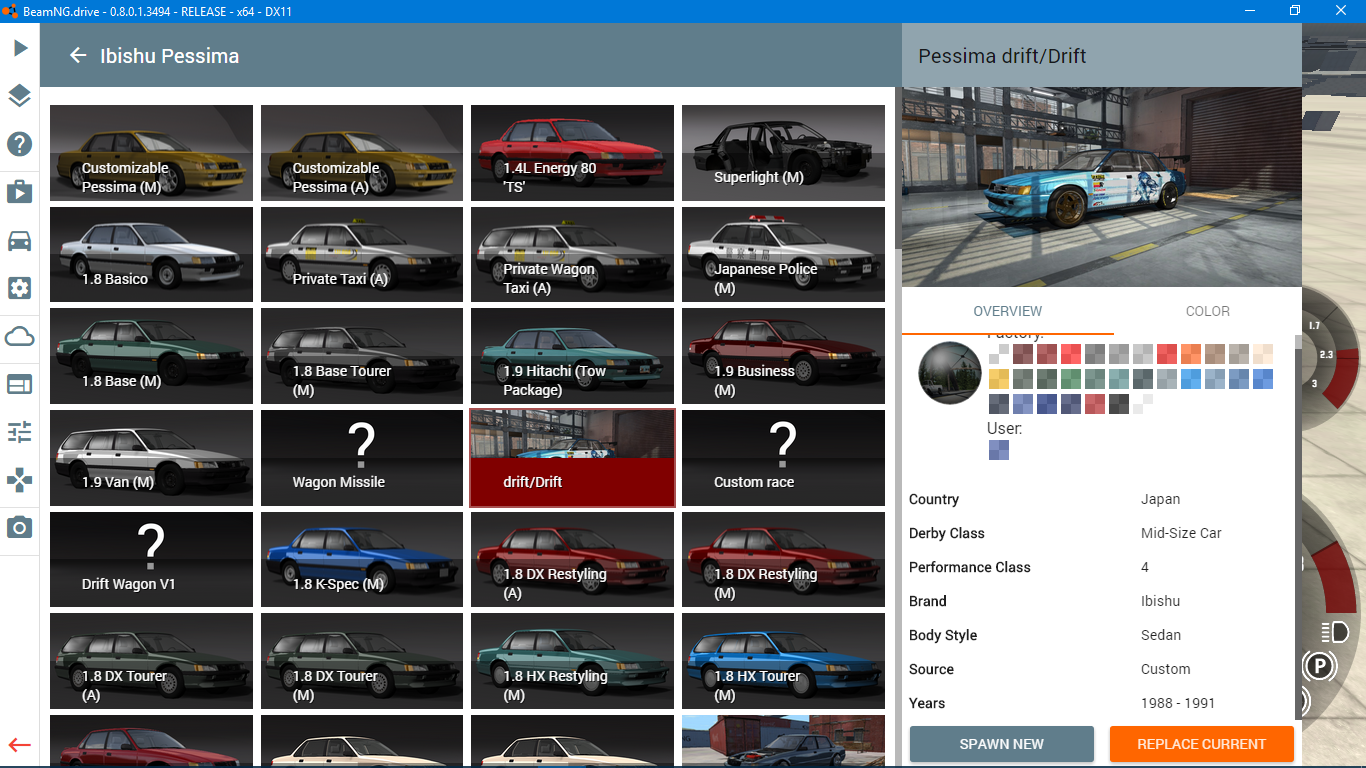Choose the 1.8 DX Tourer (M) tile
Screen dimensions: 1366x768
[x=362, y=662]
